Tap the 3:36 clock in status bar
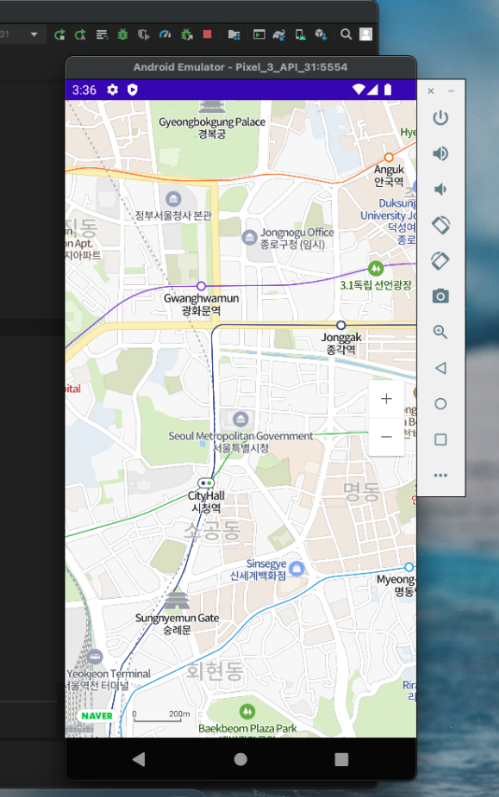Image resolution: width=499 pixels, height=797 pixels. (84, 90)
